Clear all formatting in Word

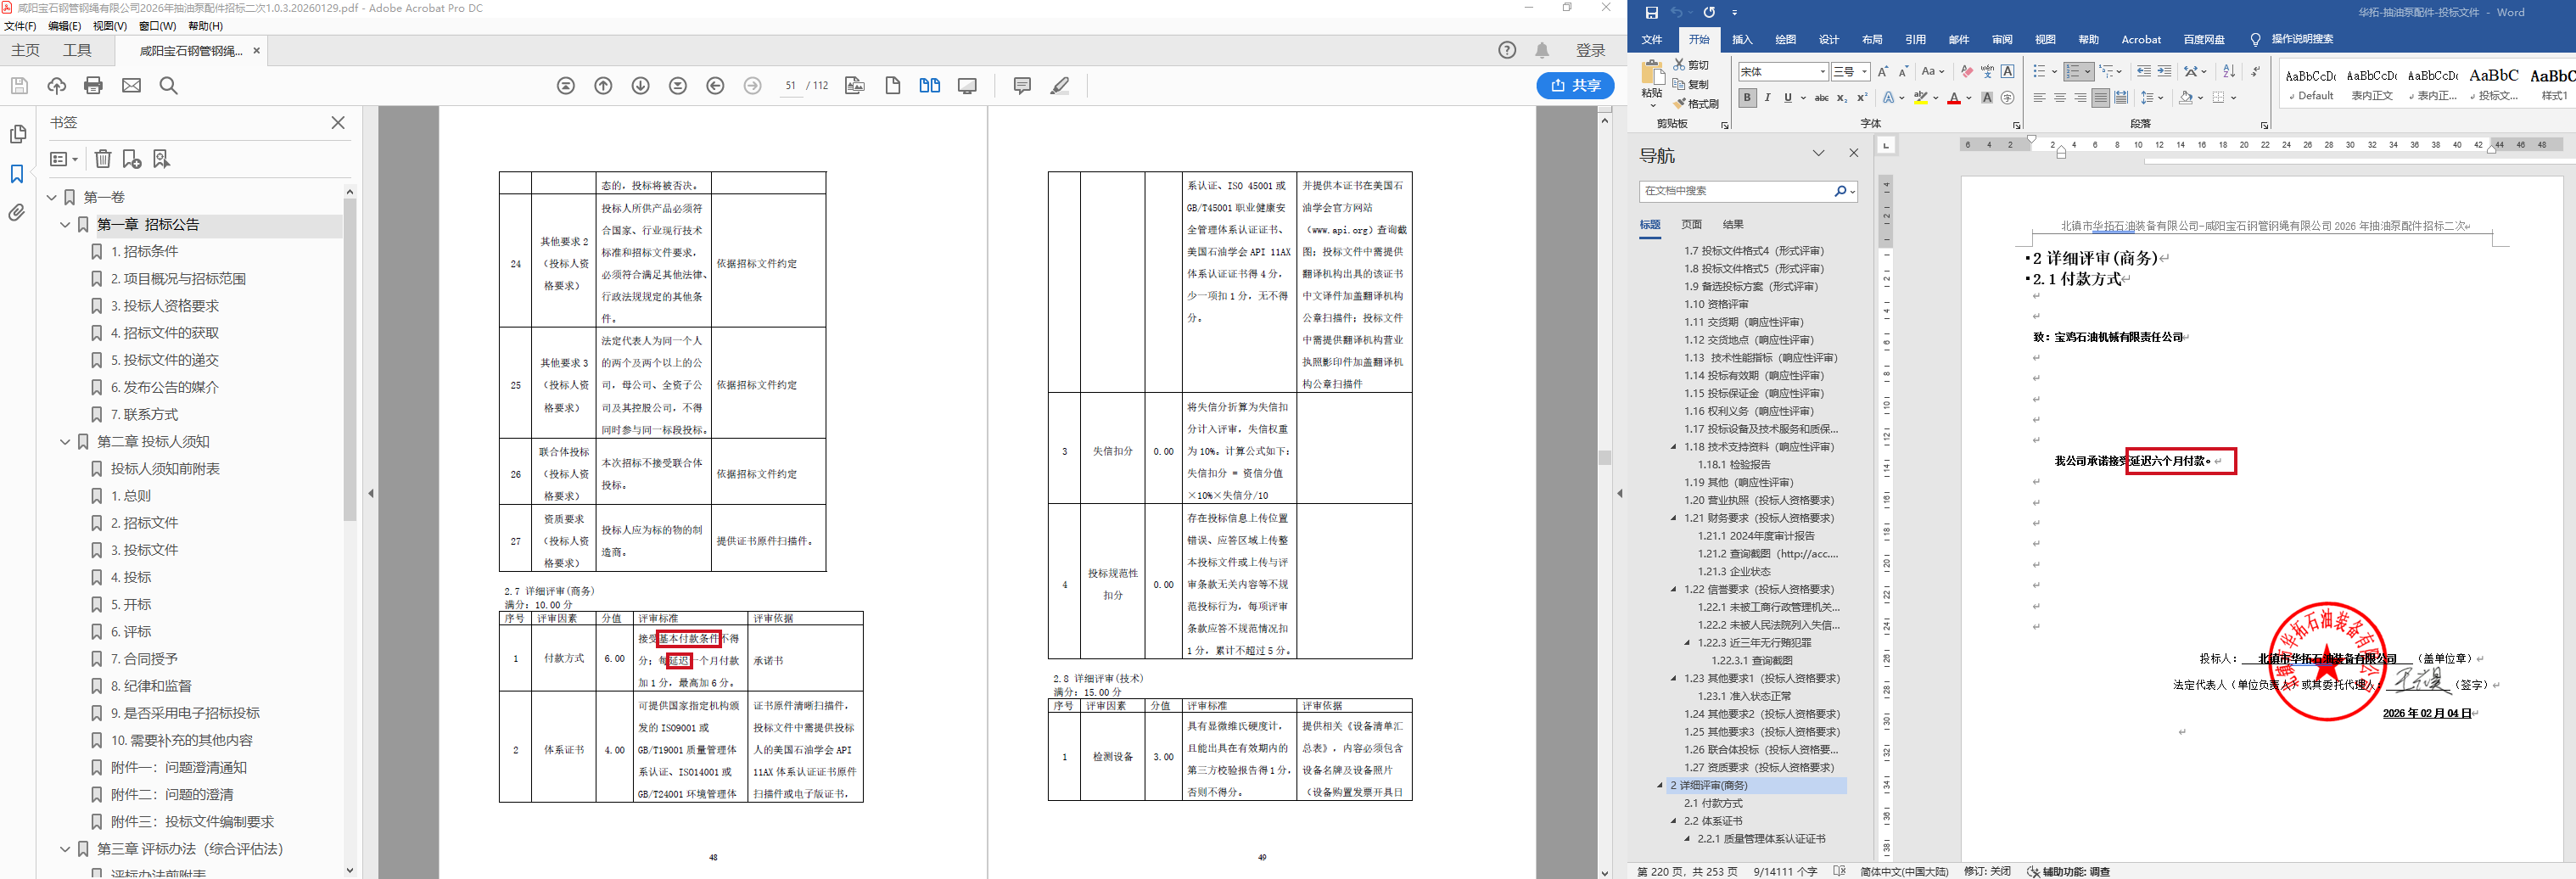click(1967, 71)
